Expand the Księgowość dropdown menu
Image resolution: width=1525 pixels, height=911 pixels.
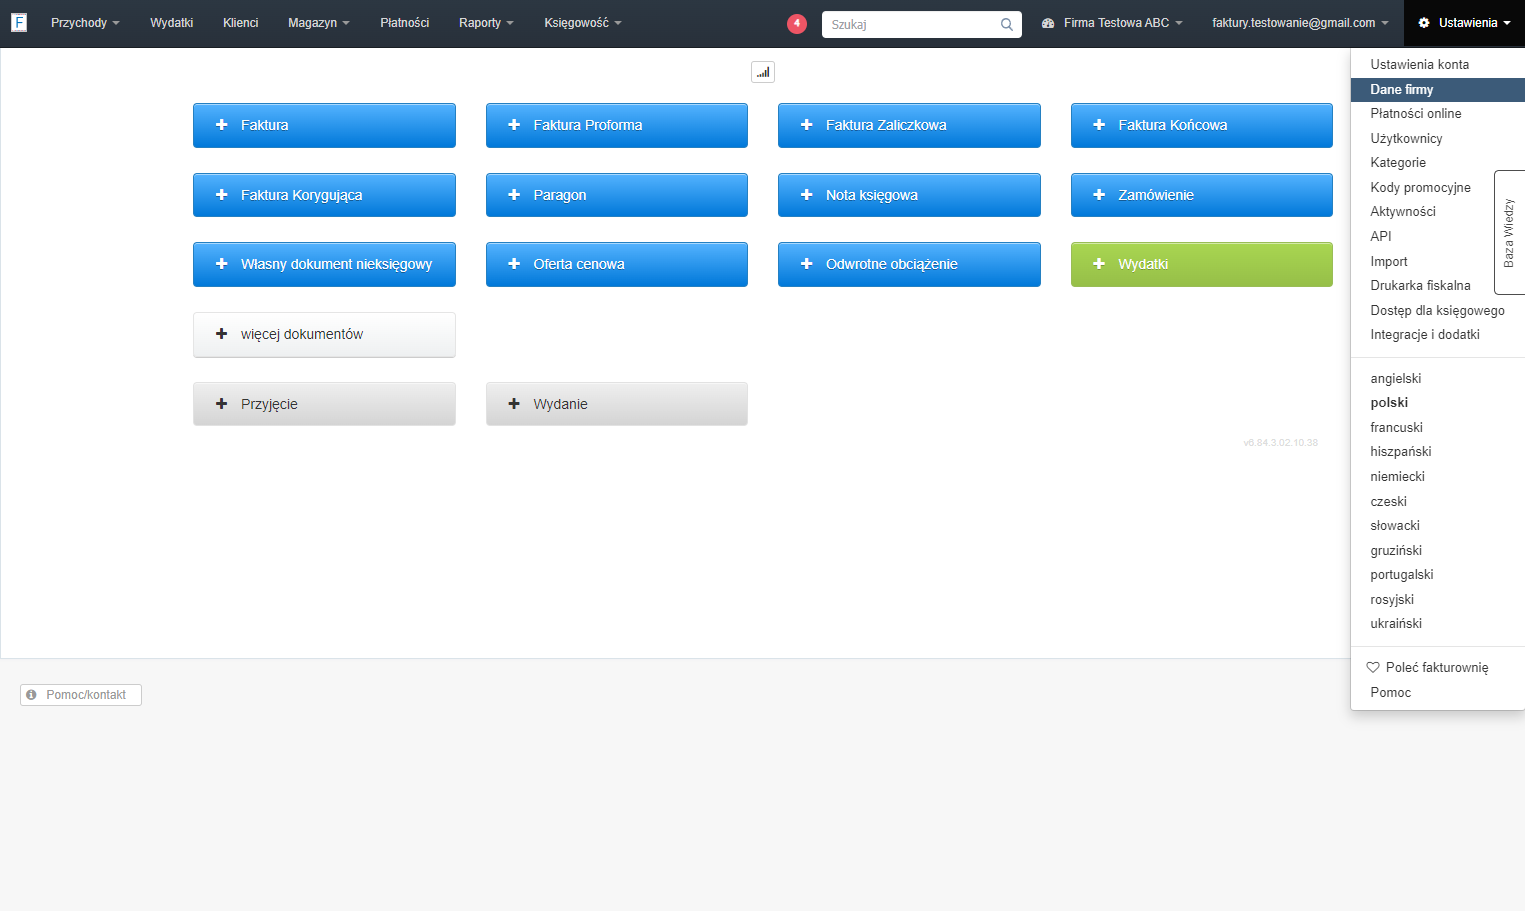click(x=582, y=23)
